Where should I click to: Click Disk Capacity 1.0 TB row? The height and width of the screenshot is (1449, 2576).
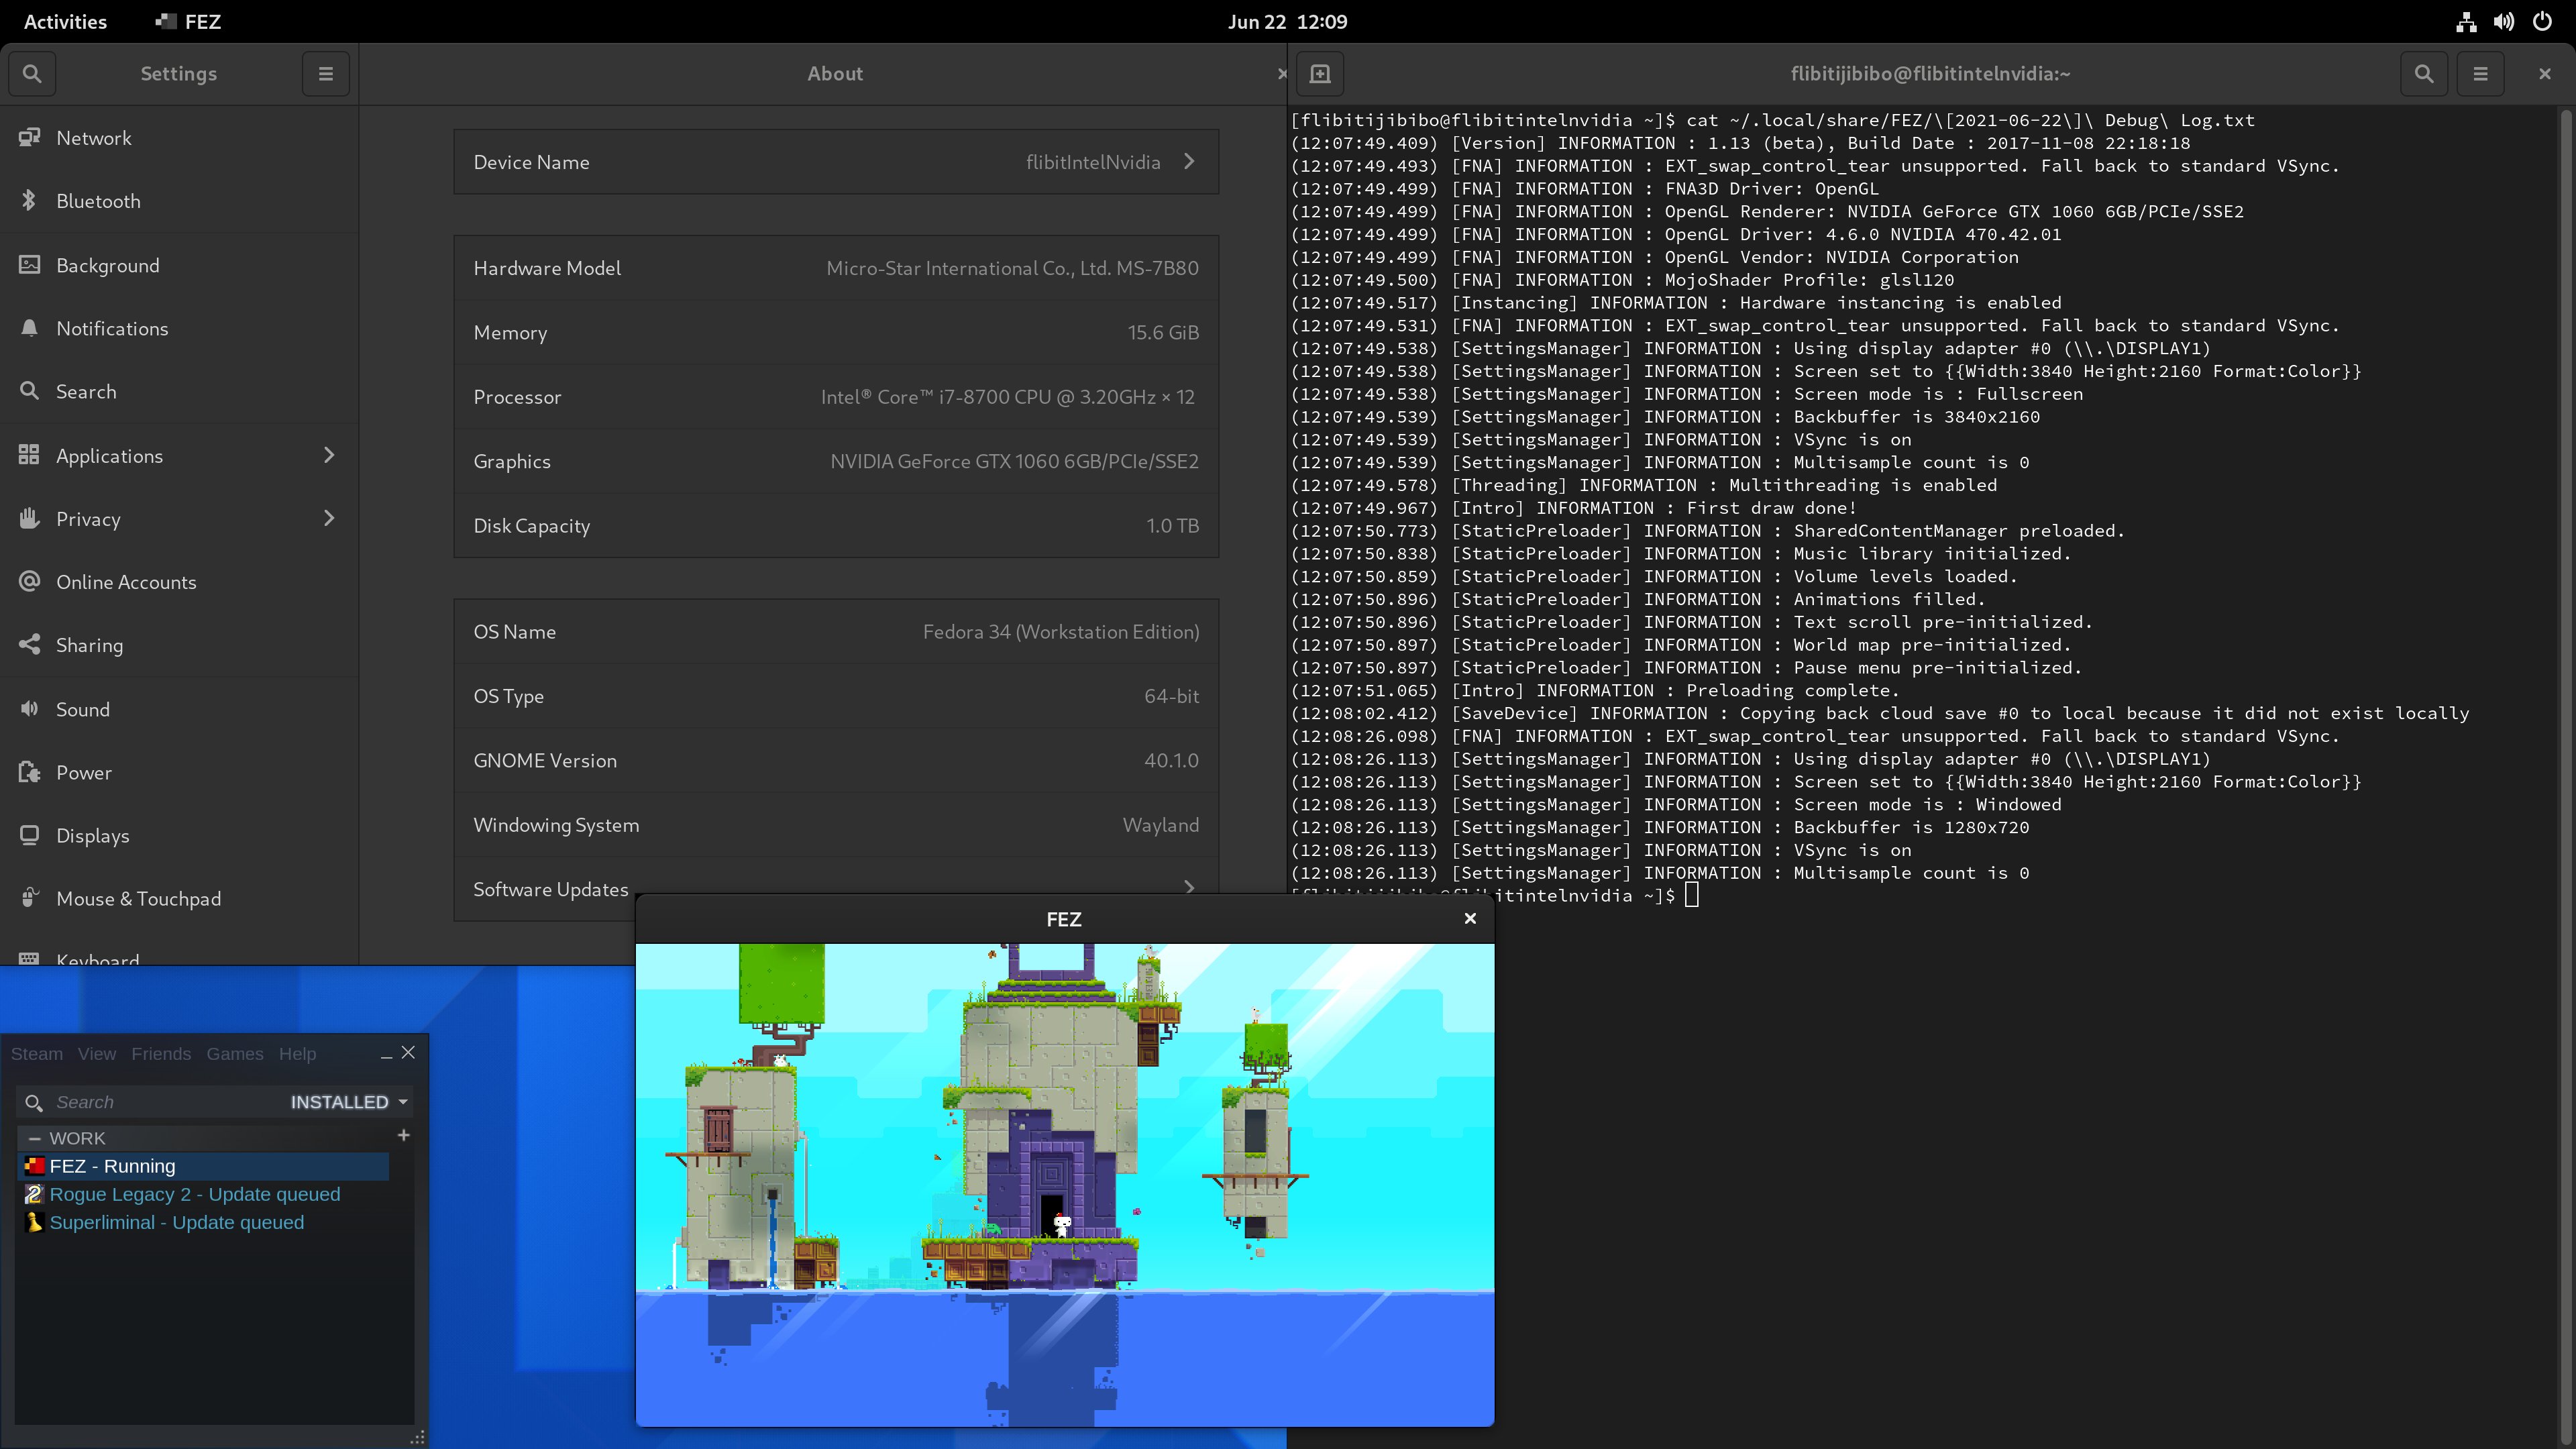coord(836,526)
